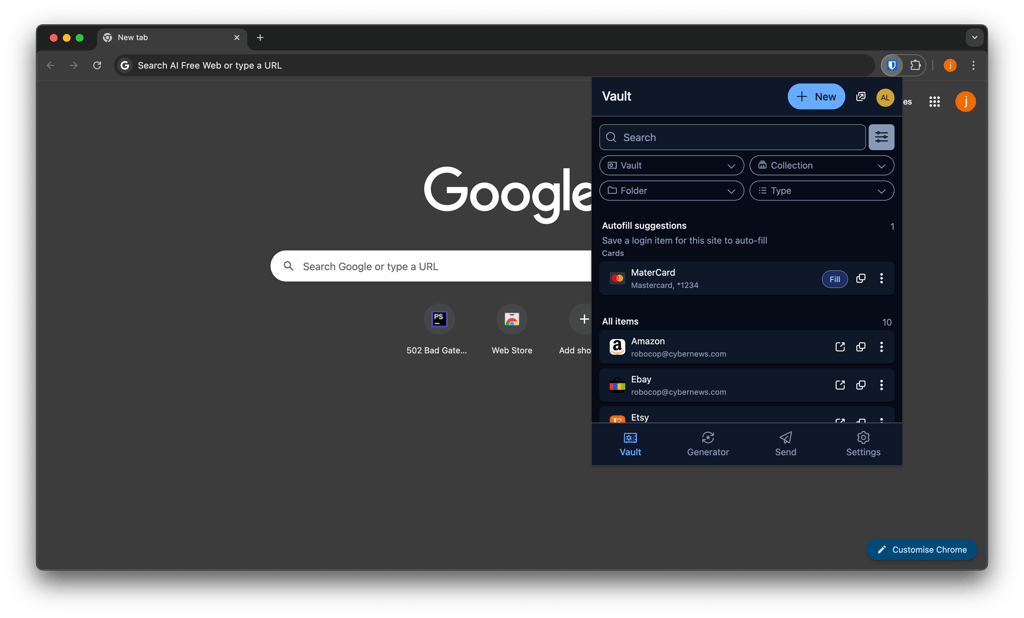The height and width of the screenshot is (618, 1024).
Task: Open the Google account avatar on page
Action: [965, 102]
